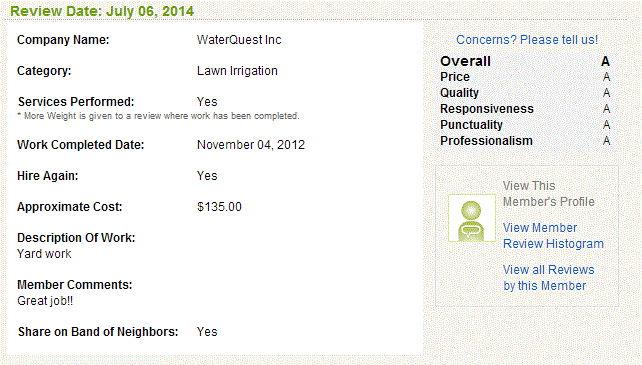Click the Great job!! member comment
The height and width of the screenshot is (365, 642).
click(x=45, y=301)
